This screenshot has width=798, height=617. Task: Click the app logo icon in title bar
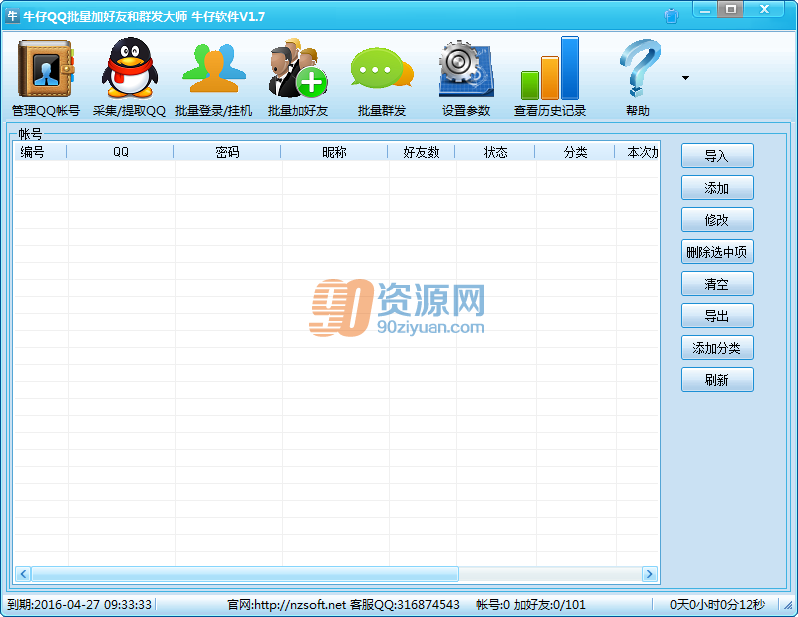coord(12,16)
